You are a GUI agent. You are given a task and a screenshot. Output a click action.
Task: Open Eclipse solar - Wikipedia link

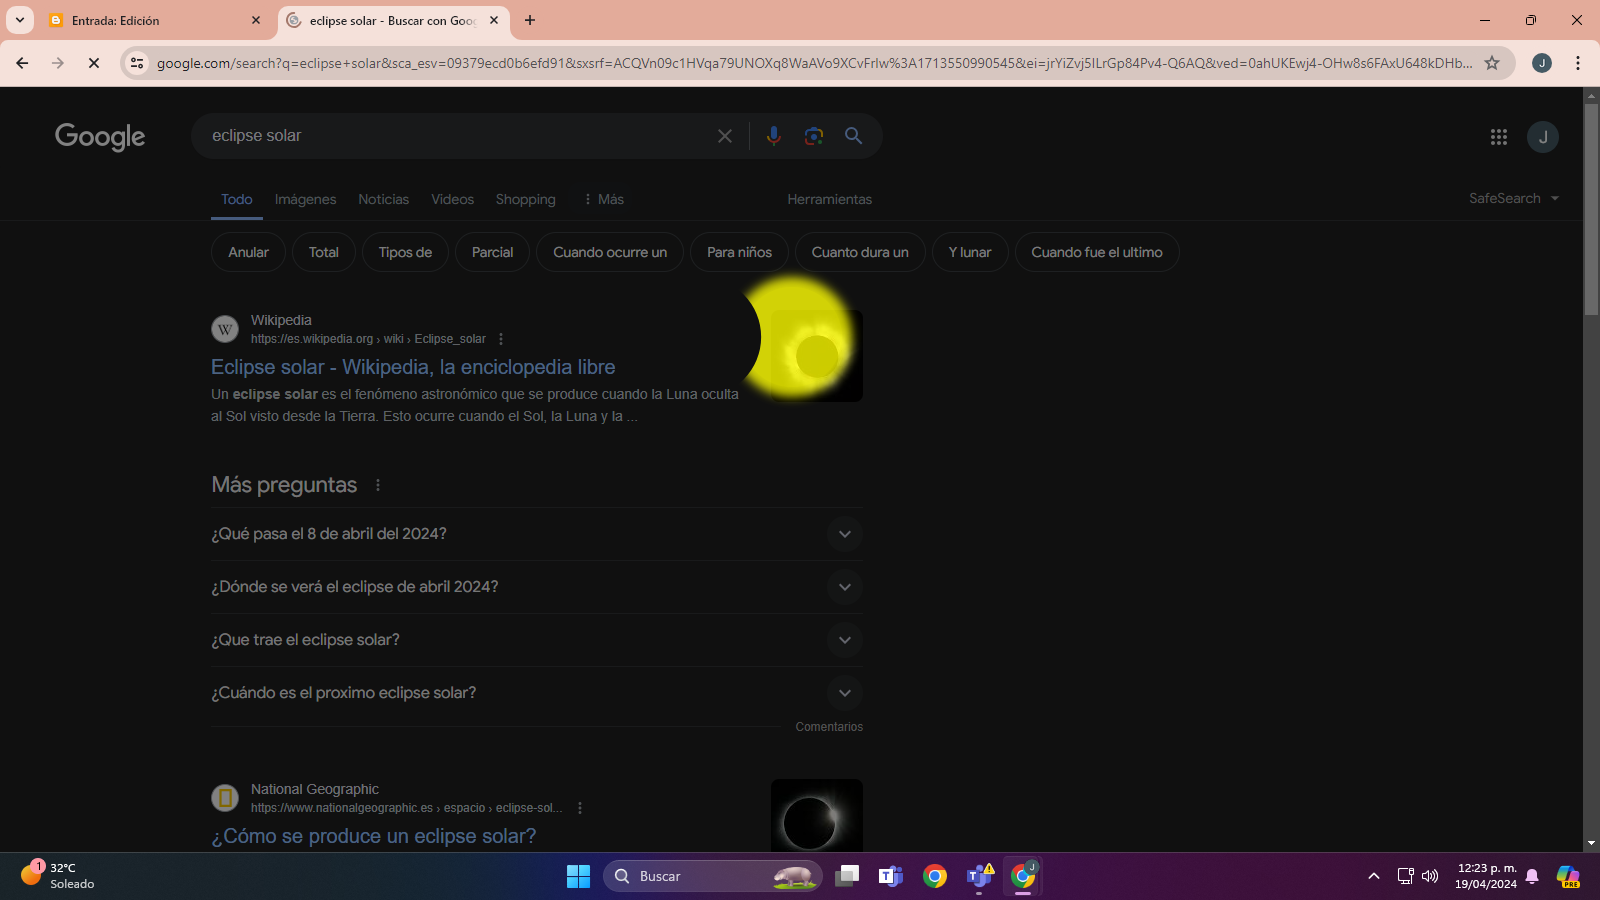pyautogui.click(x=413, y=367)
